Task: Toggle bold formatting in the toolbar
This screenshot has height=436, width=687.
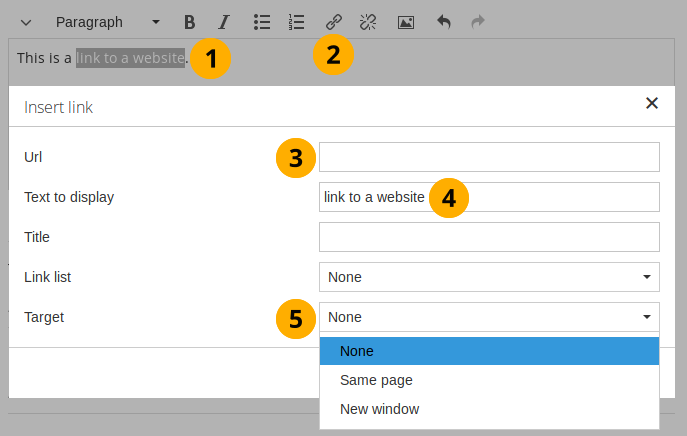Action: point(190,22)
